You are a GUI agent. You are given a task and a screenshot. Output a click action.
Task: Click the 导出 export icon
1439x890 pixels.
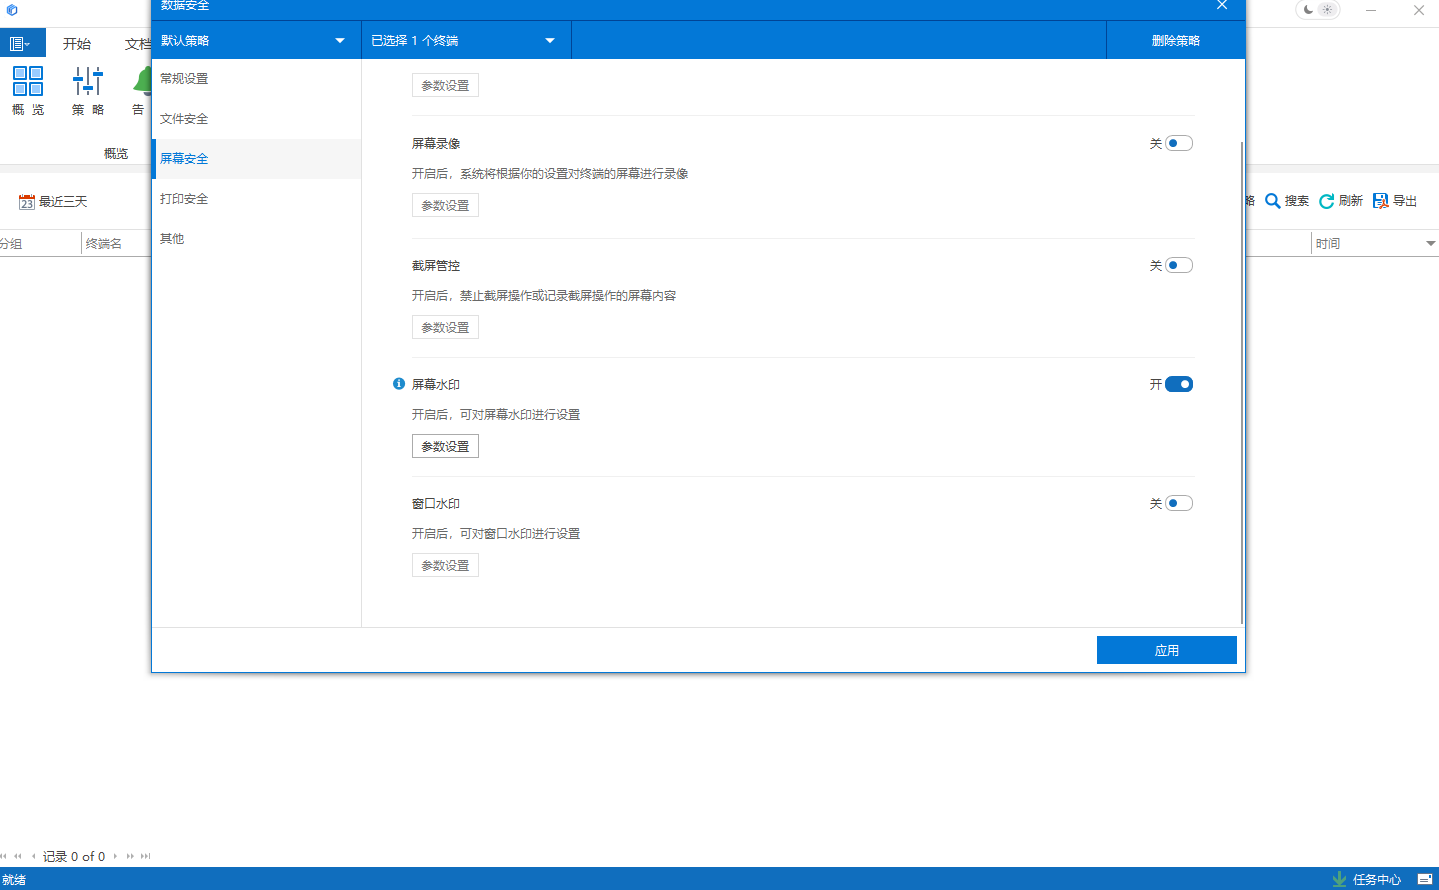point(1381,201)
